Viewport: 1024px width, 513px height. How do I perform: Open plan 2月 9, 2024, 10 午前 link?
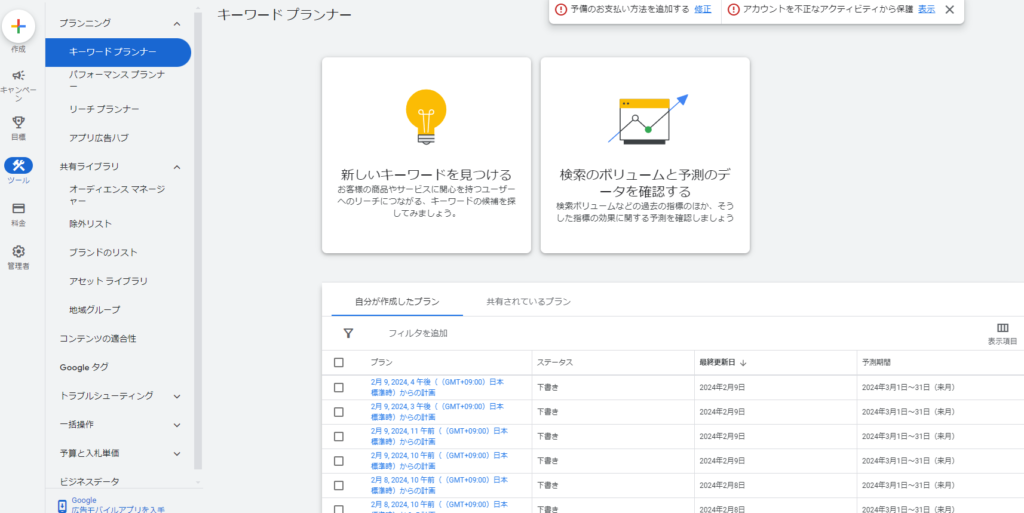coord(439,461)
